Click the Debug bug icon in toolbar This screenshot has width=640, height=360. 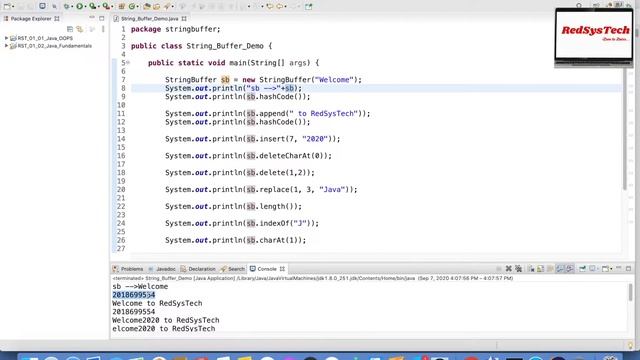click(67, 6)
